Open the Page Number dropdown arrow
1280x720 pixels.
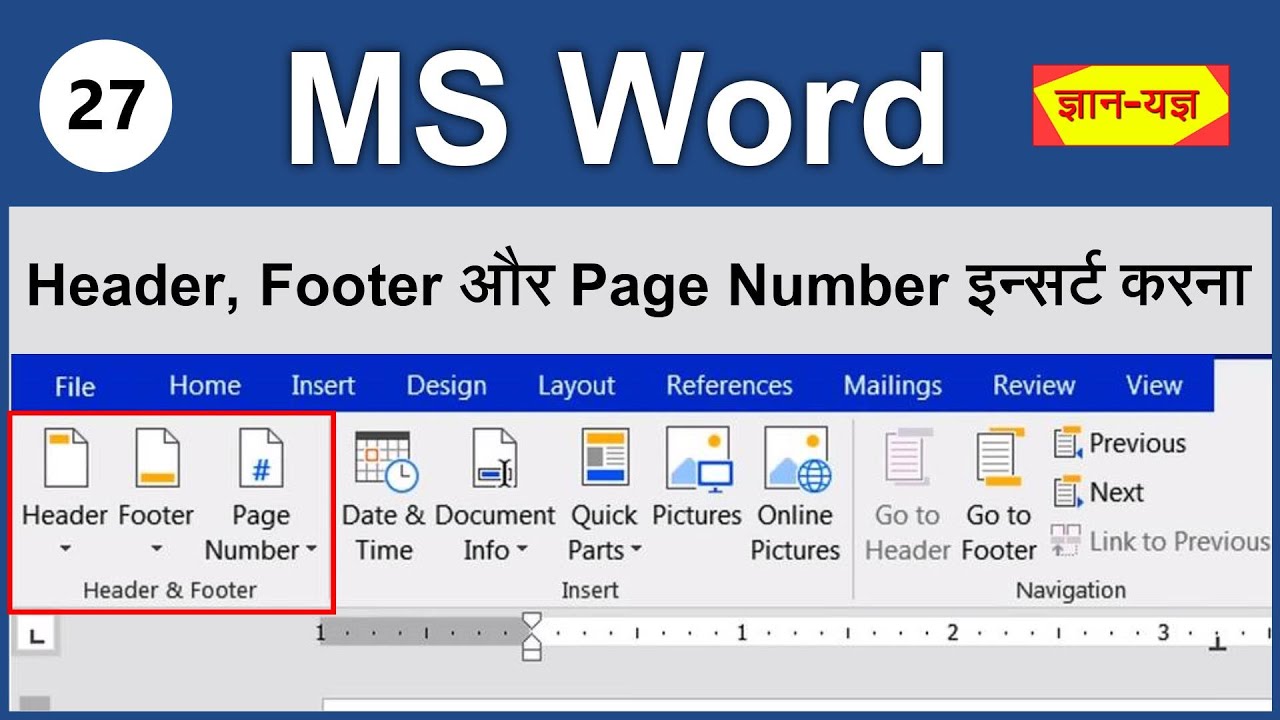click(311, 549)
